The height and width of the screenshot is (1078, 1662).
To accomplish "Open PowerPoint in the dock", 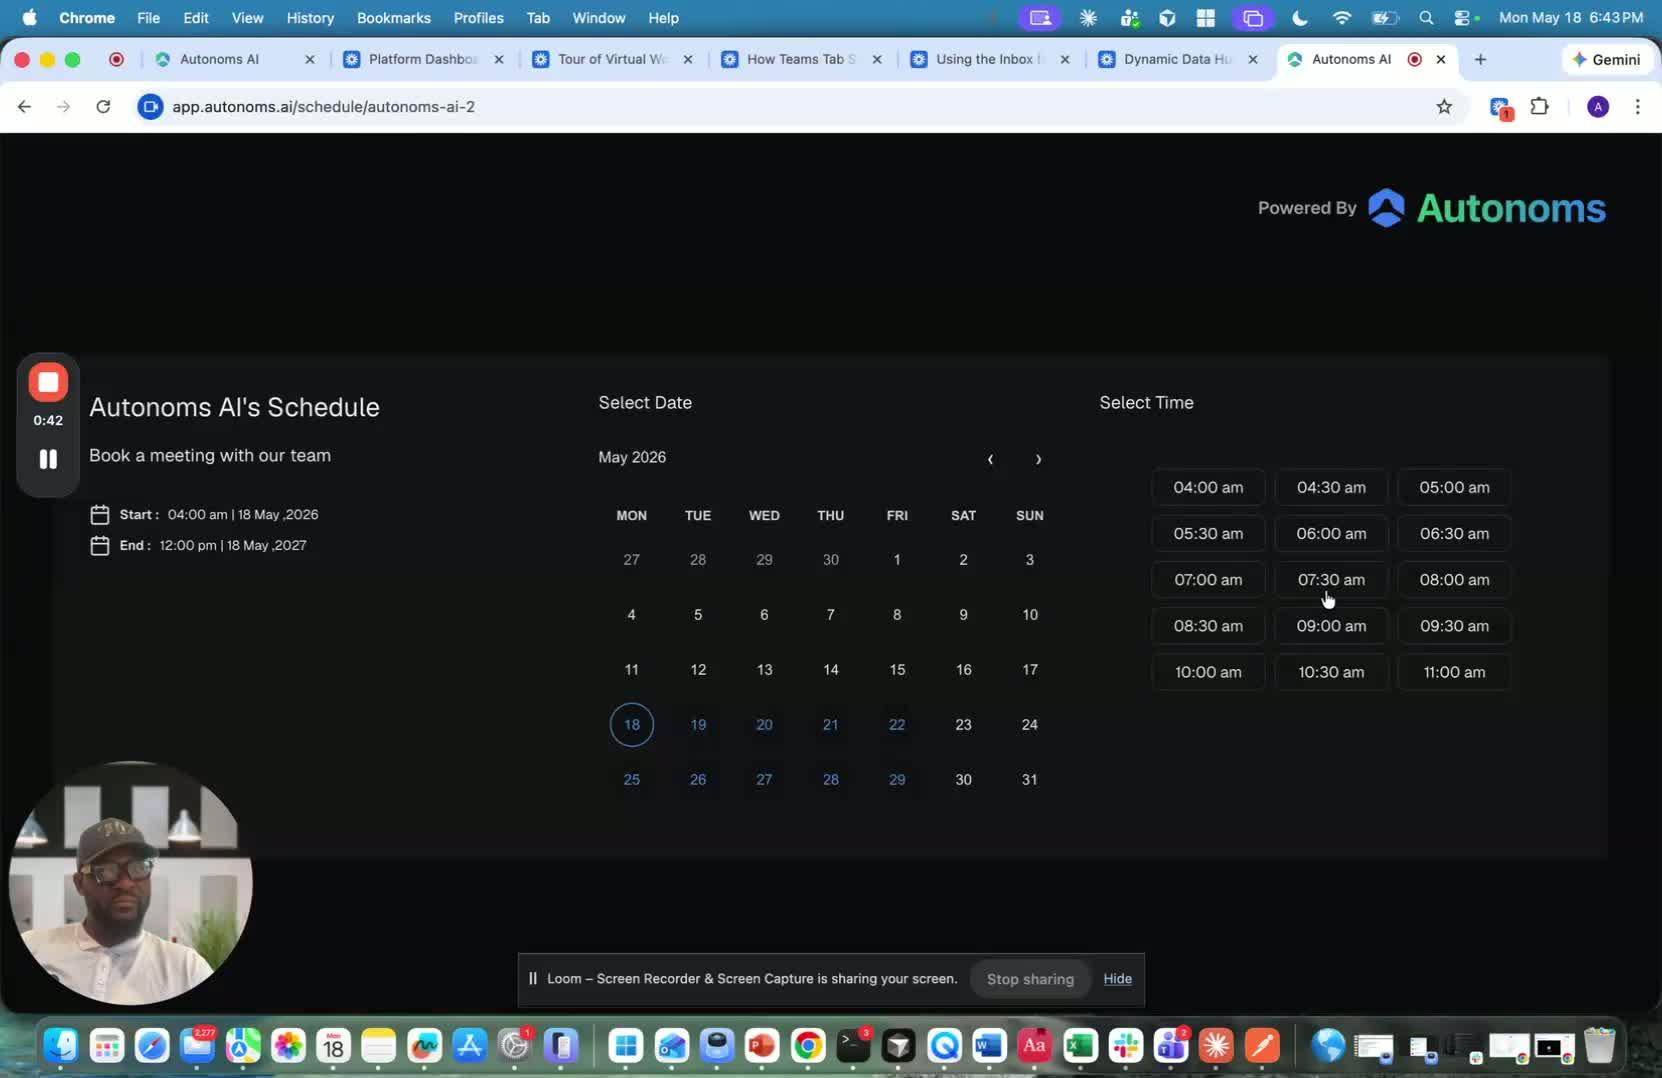I will (x=762, y=1046).
